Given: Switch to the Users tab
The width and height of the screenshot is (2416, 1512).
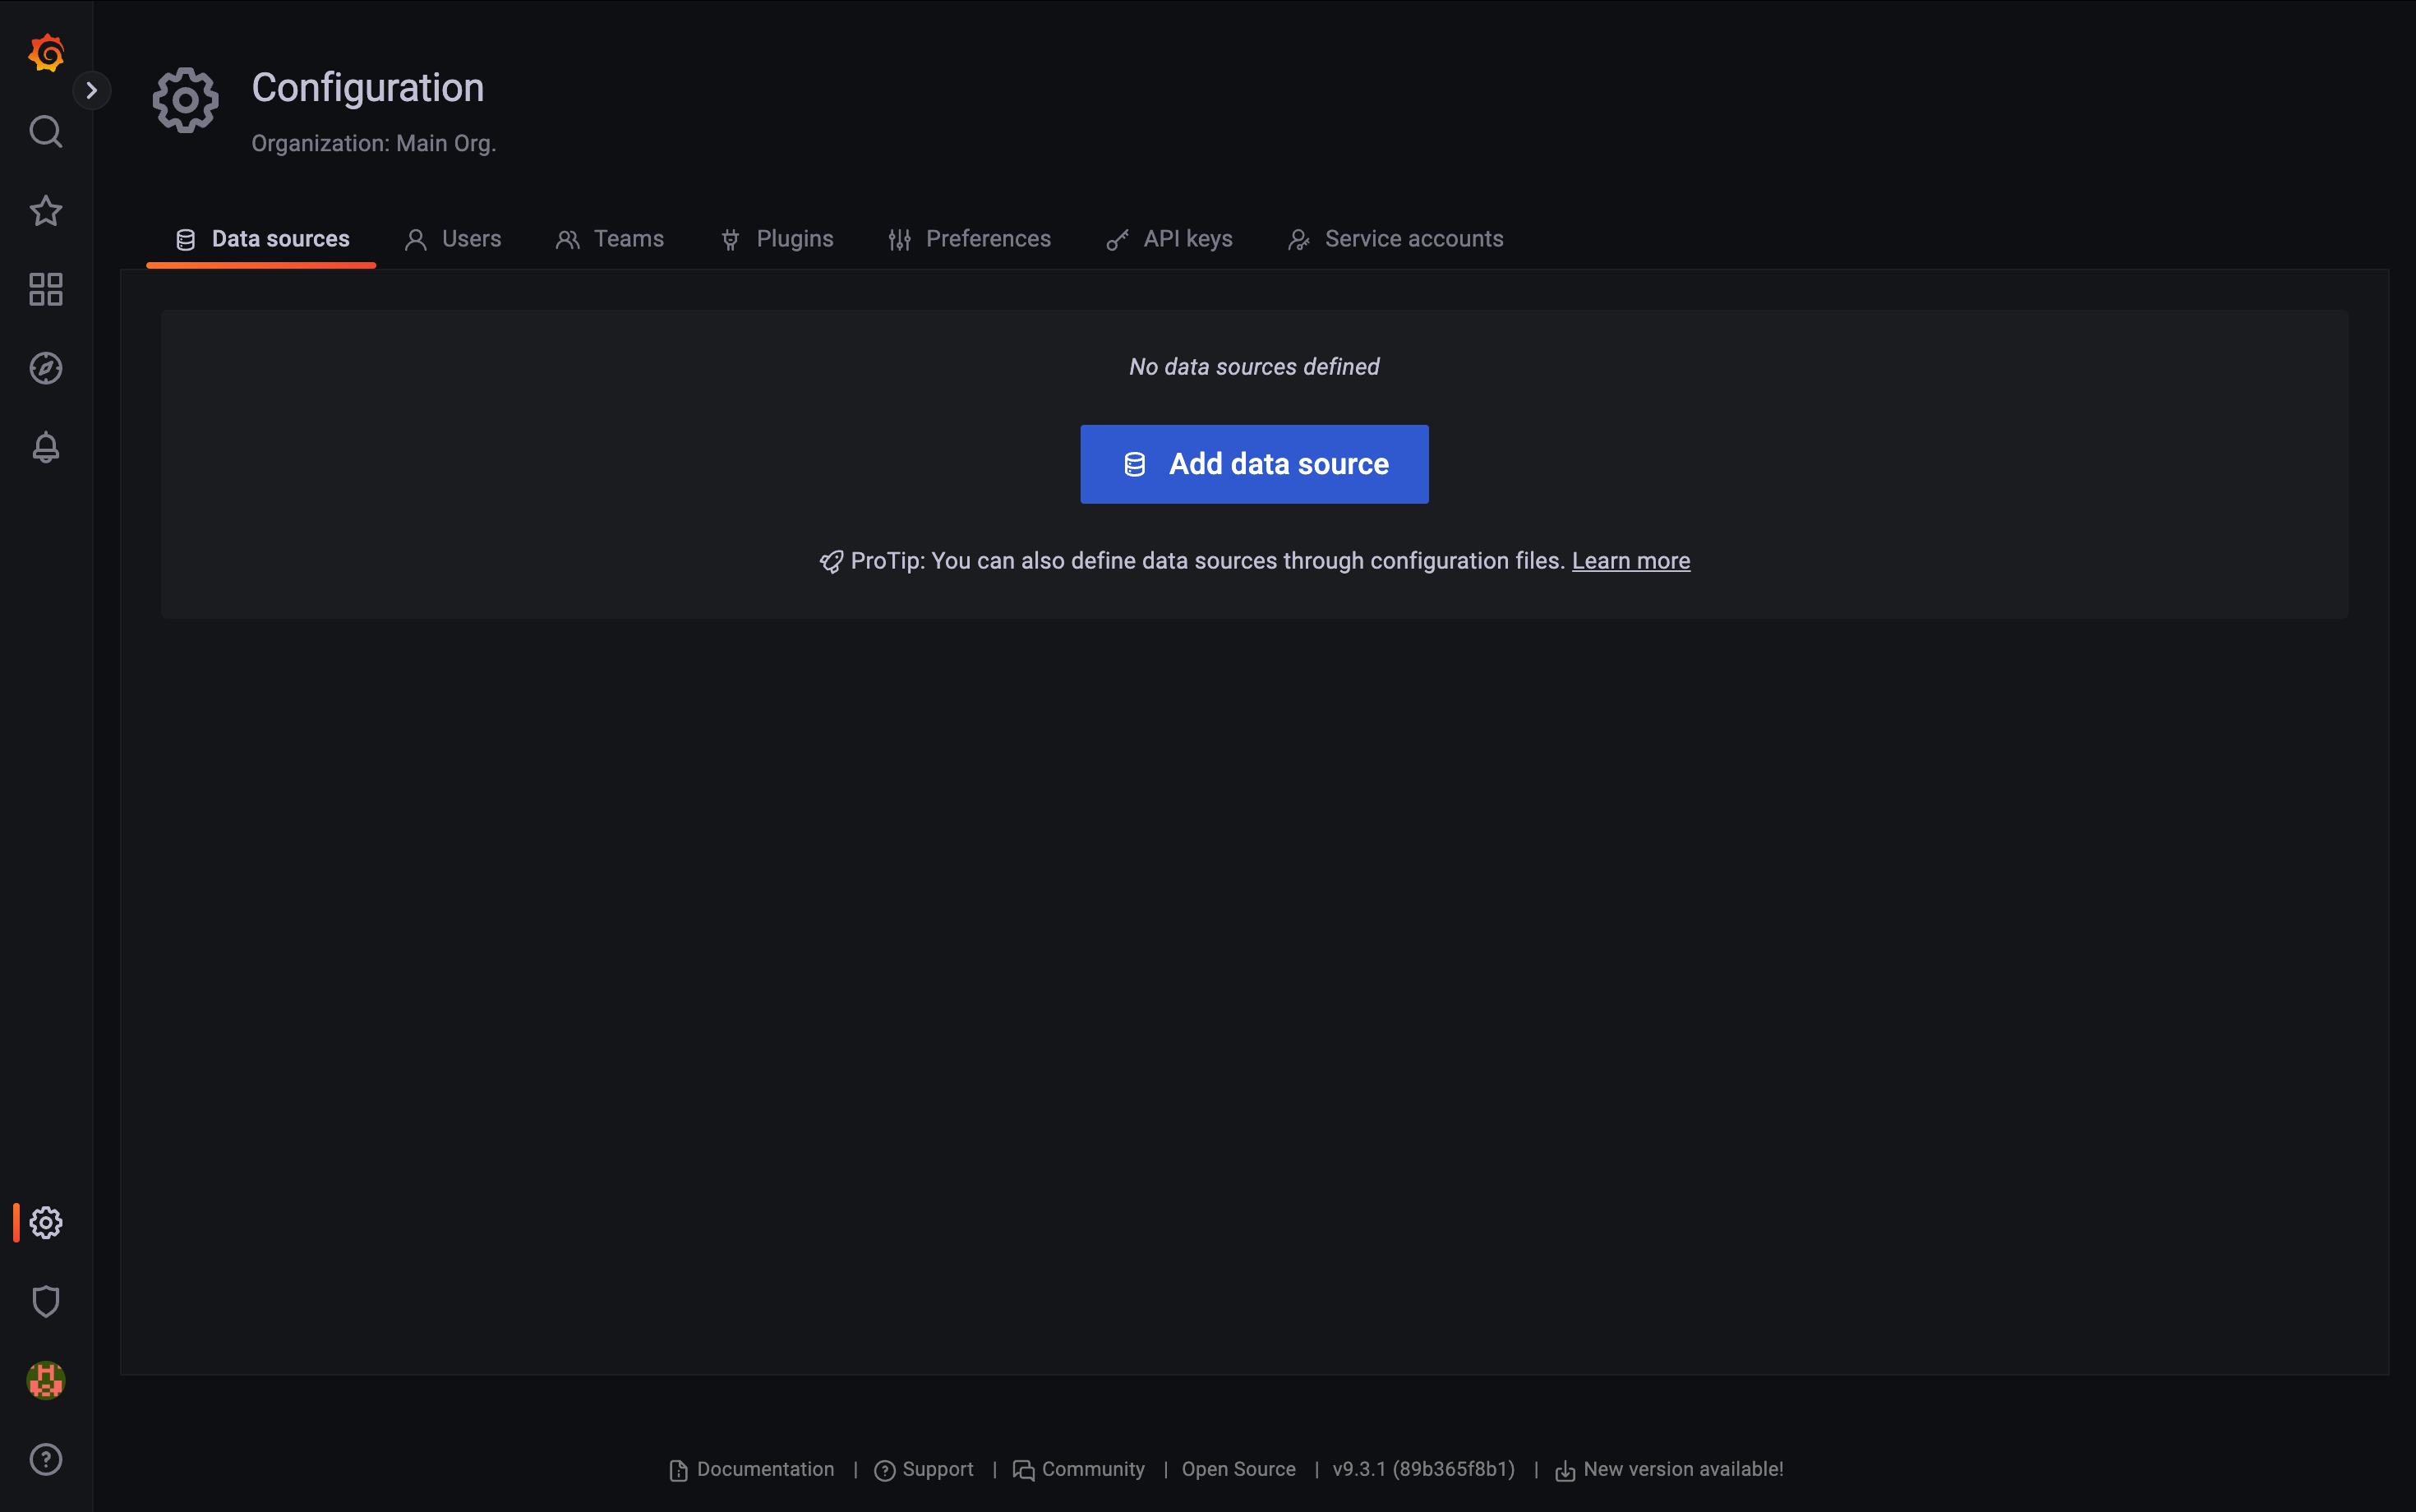Looking at the screenshot, I should coord(453,239).
